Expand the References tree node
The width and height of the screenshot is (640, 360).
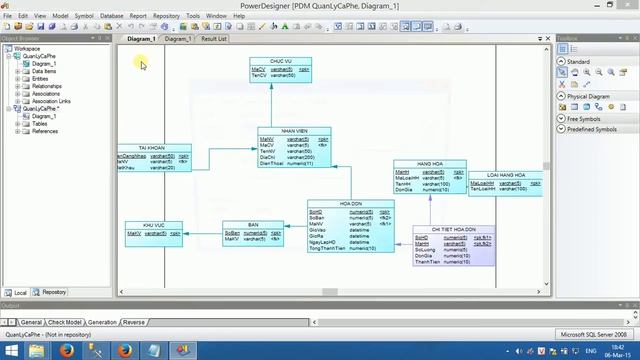click(x=18, y=131)
